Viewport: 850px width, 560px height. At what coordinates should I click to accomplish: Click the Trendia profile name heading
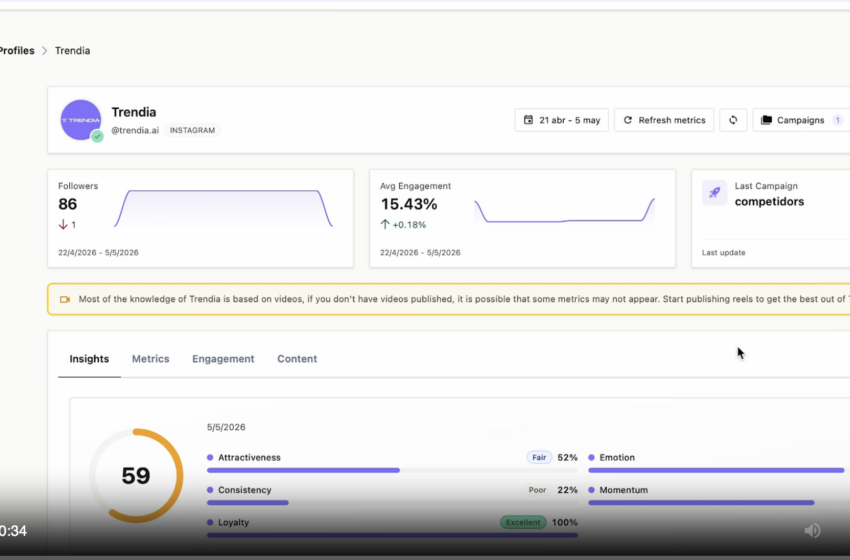click(x=134, y=112)
